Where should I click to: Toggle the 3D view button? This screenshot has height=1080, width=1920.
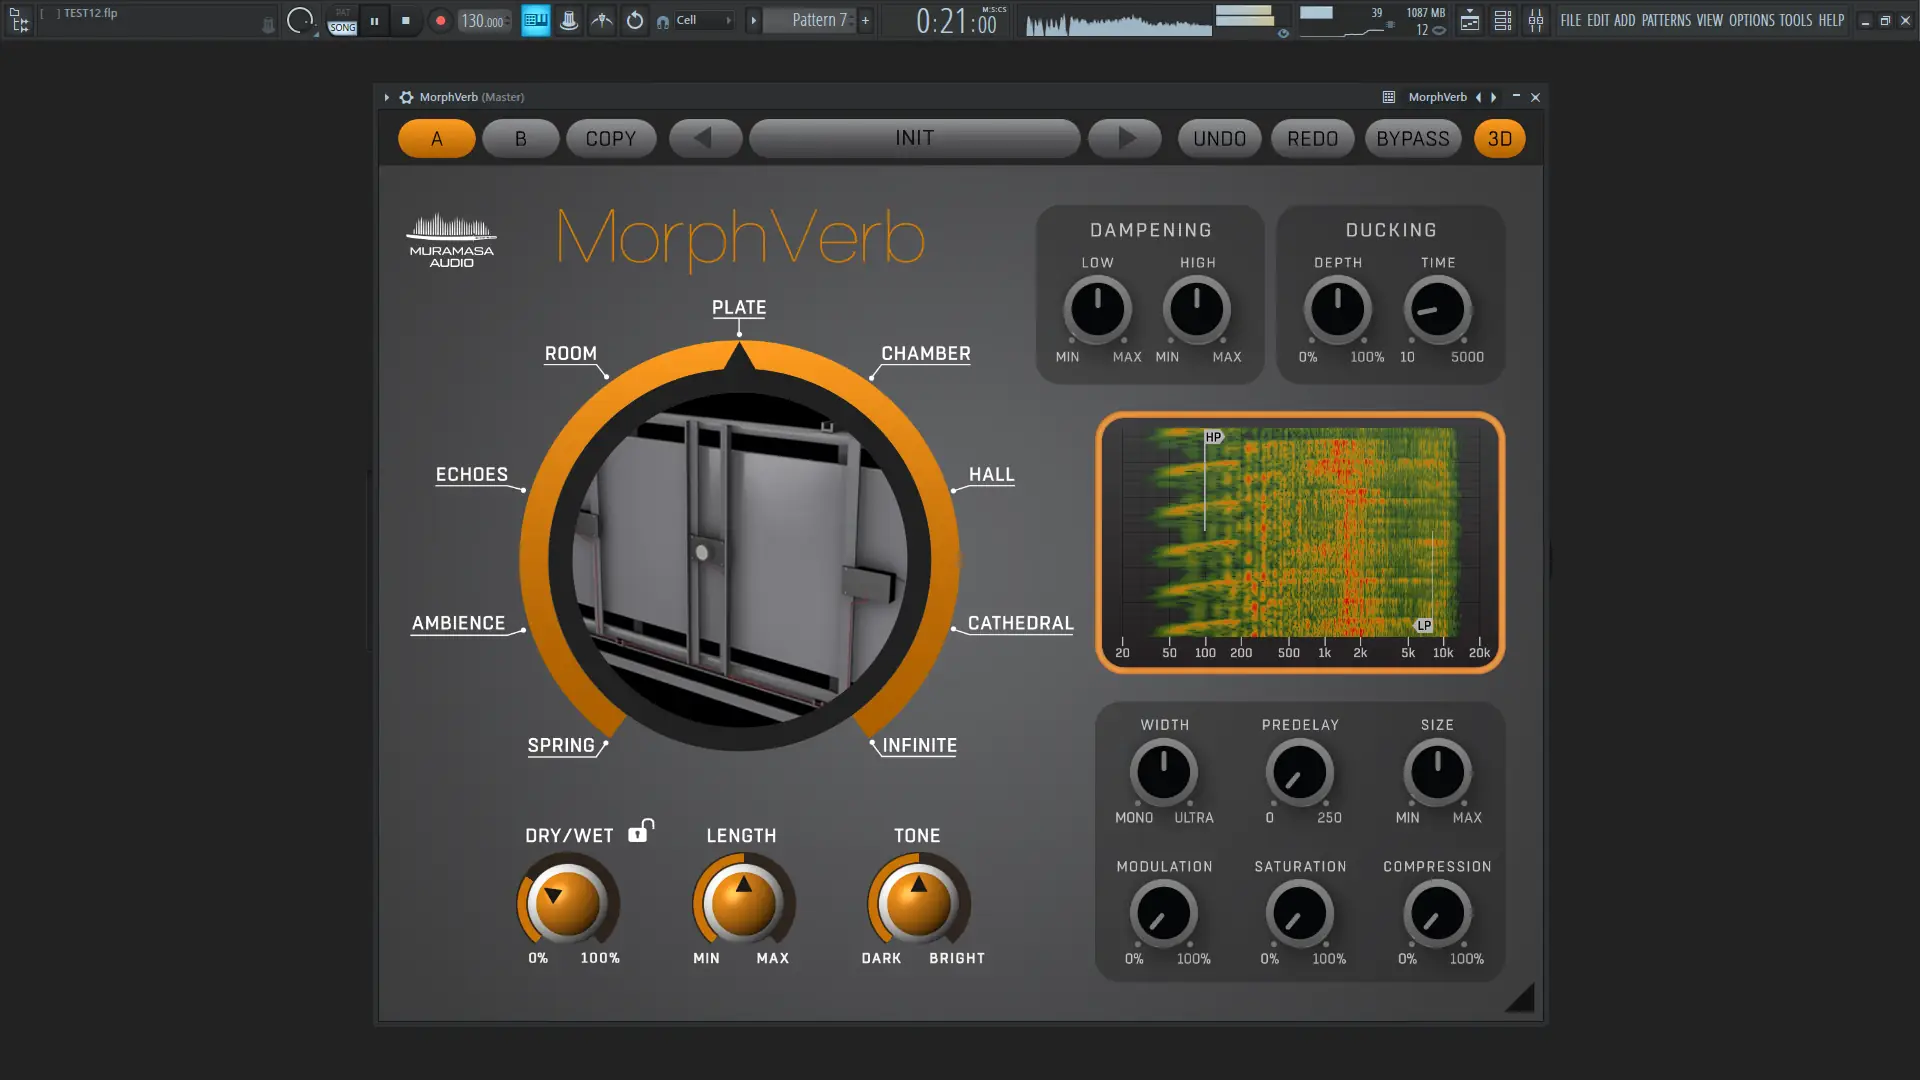click(1498, 138)
